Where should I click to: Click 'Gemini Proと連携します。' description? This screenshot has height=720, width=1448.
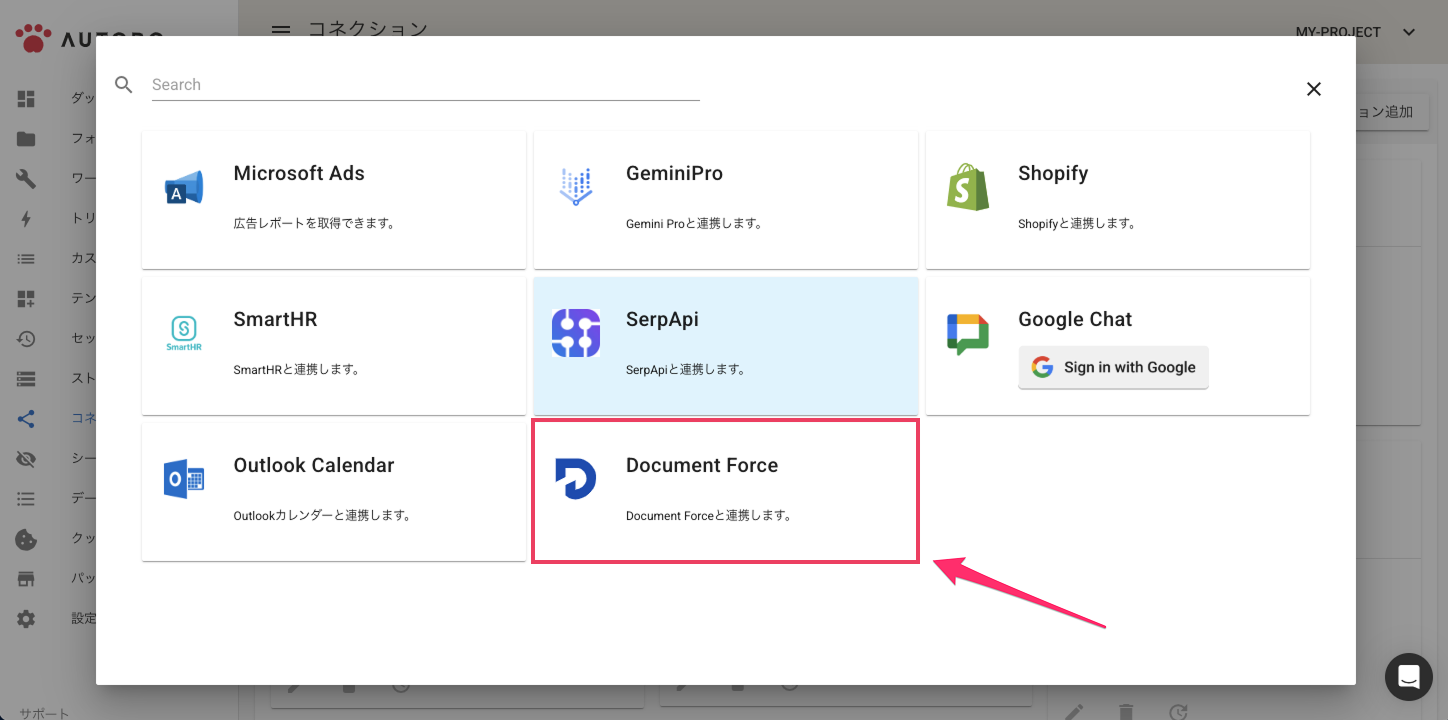click(x=694, y=223)
